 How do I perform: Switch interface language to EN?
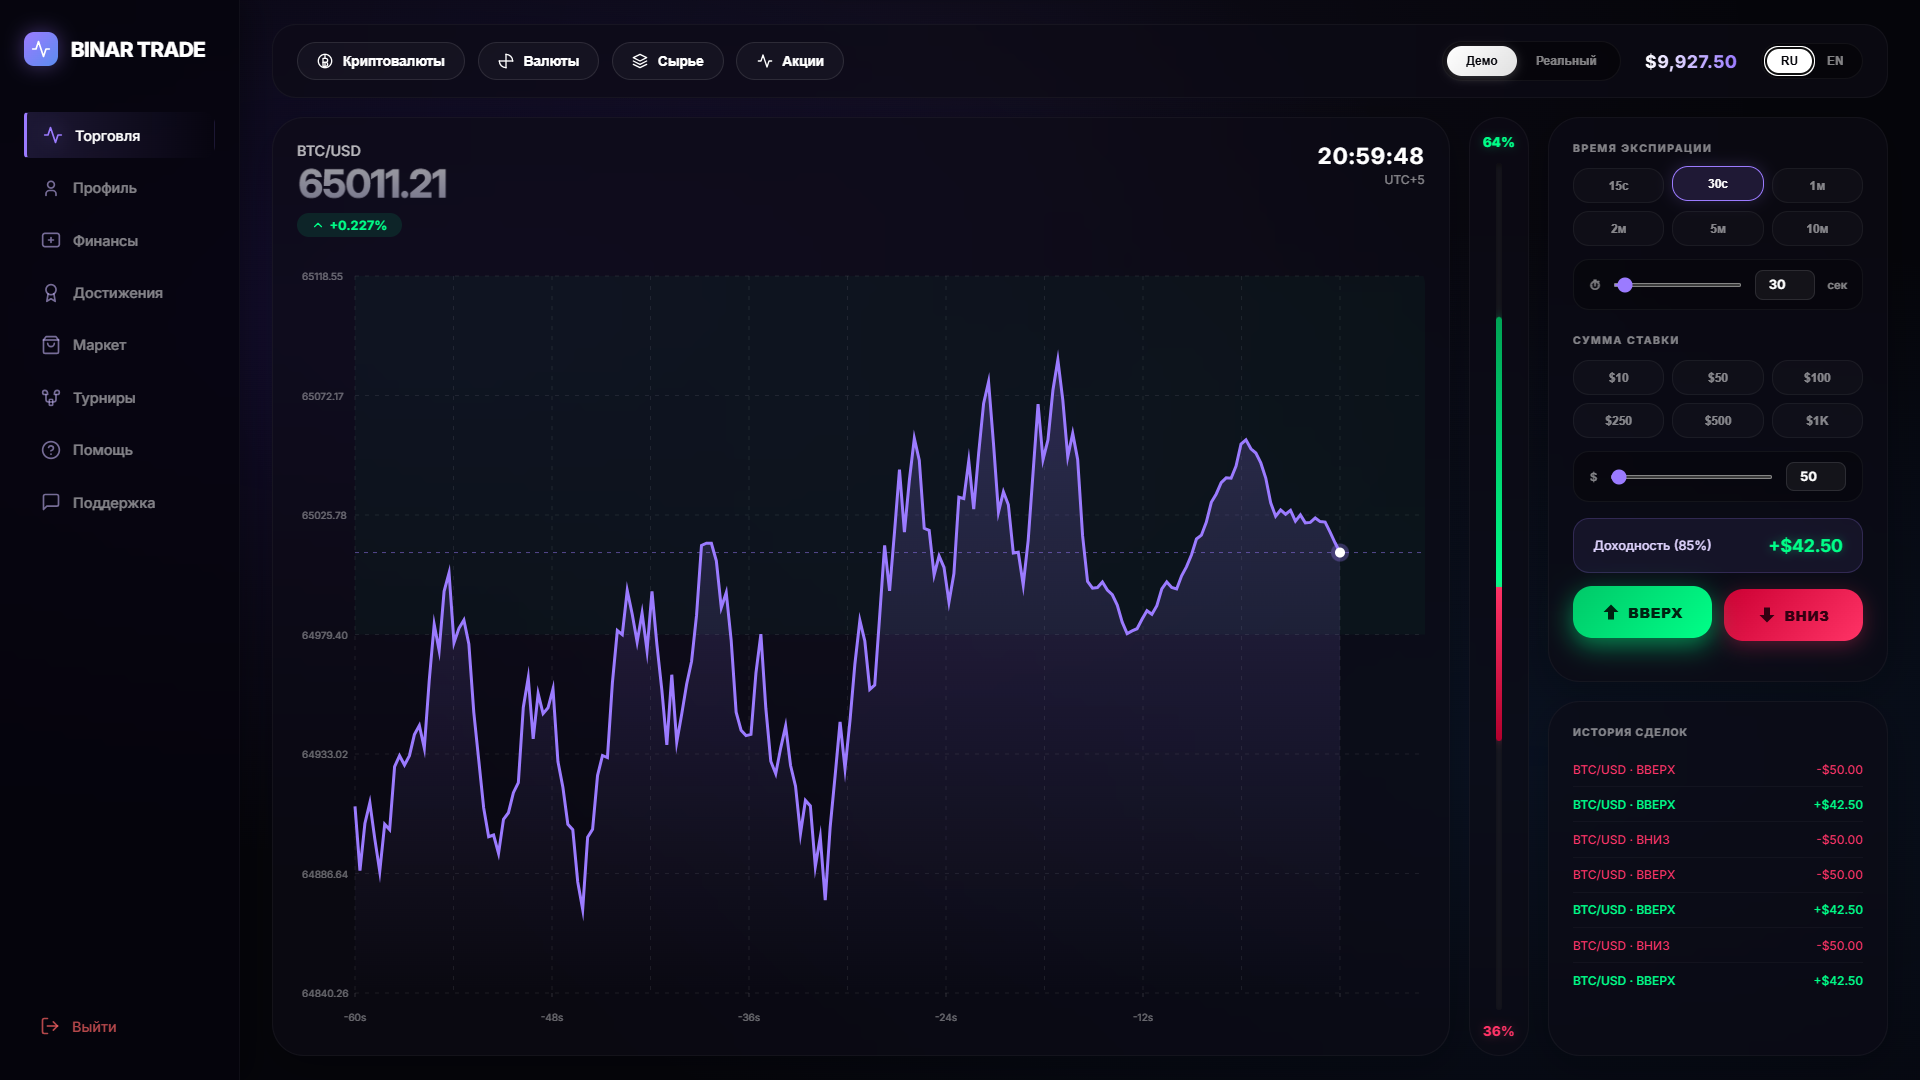[x=1835, y=61]
